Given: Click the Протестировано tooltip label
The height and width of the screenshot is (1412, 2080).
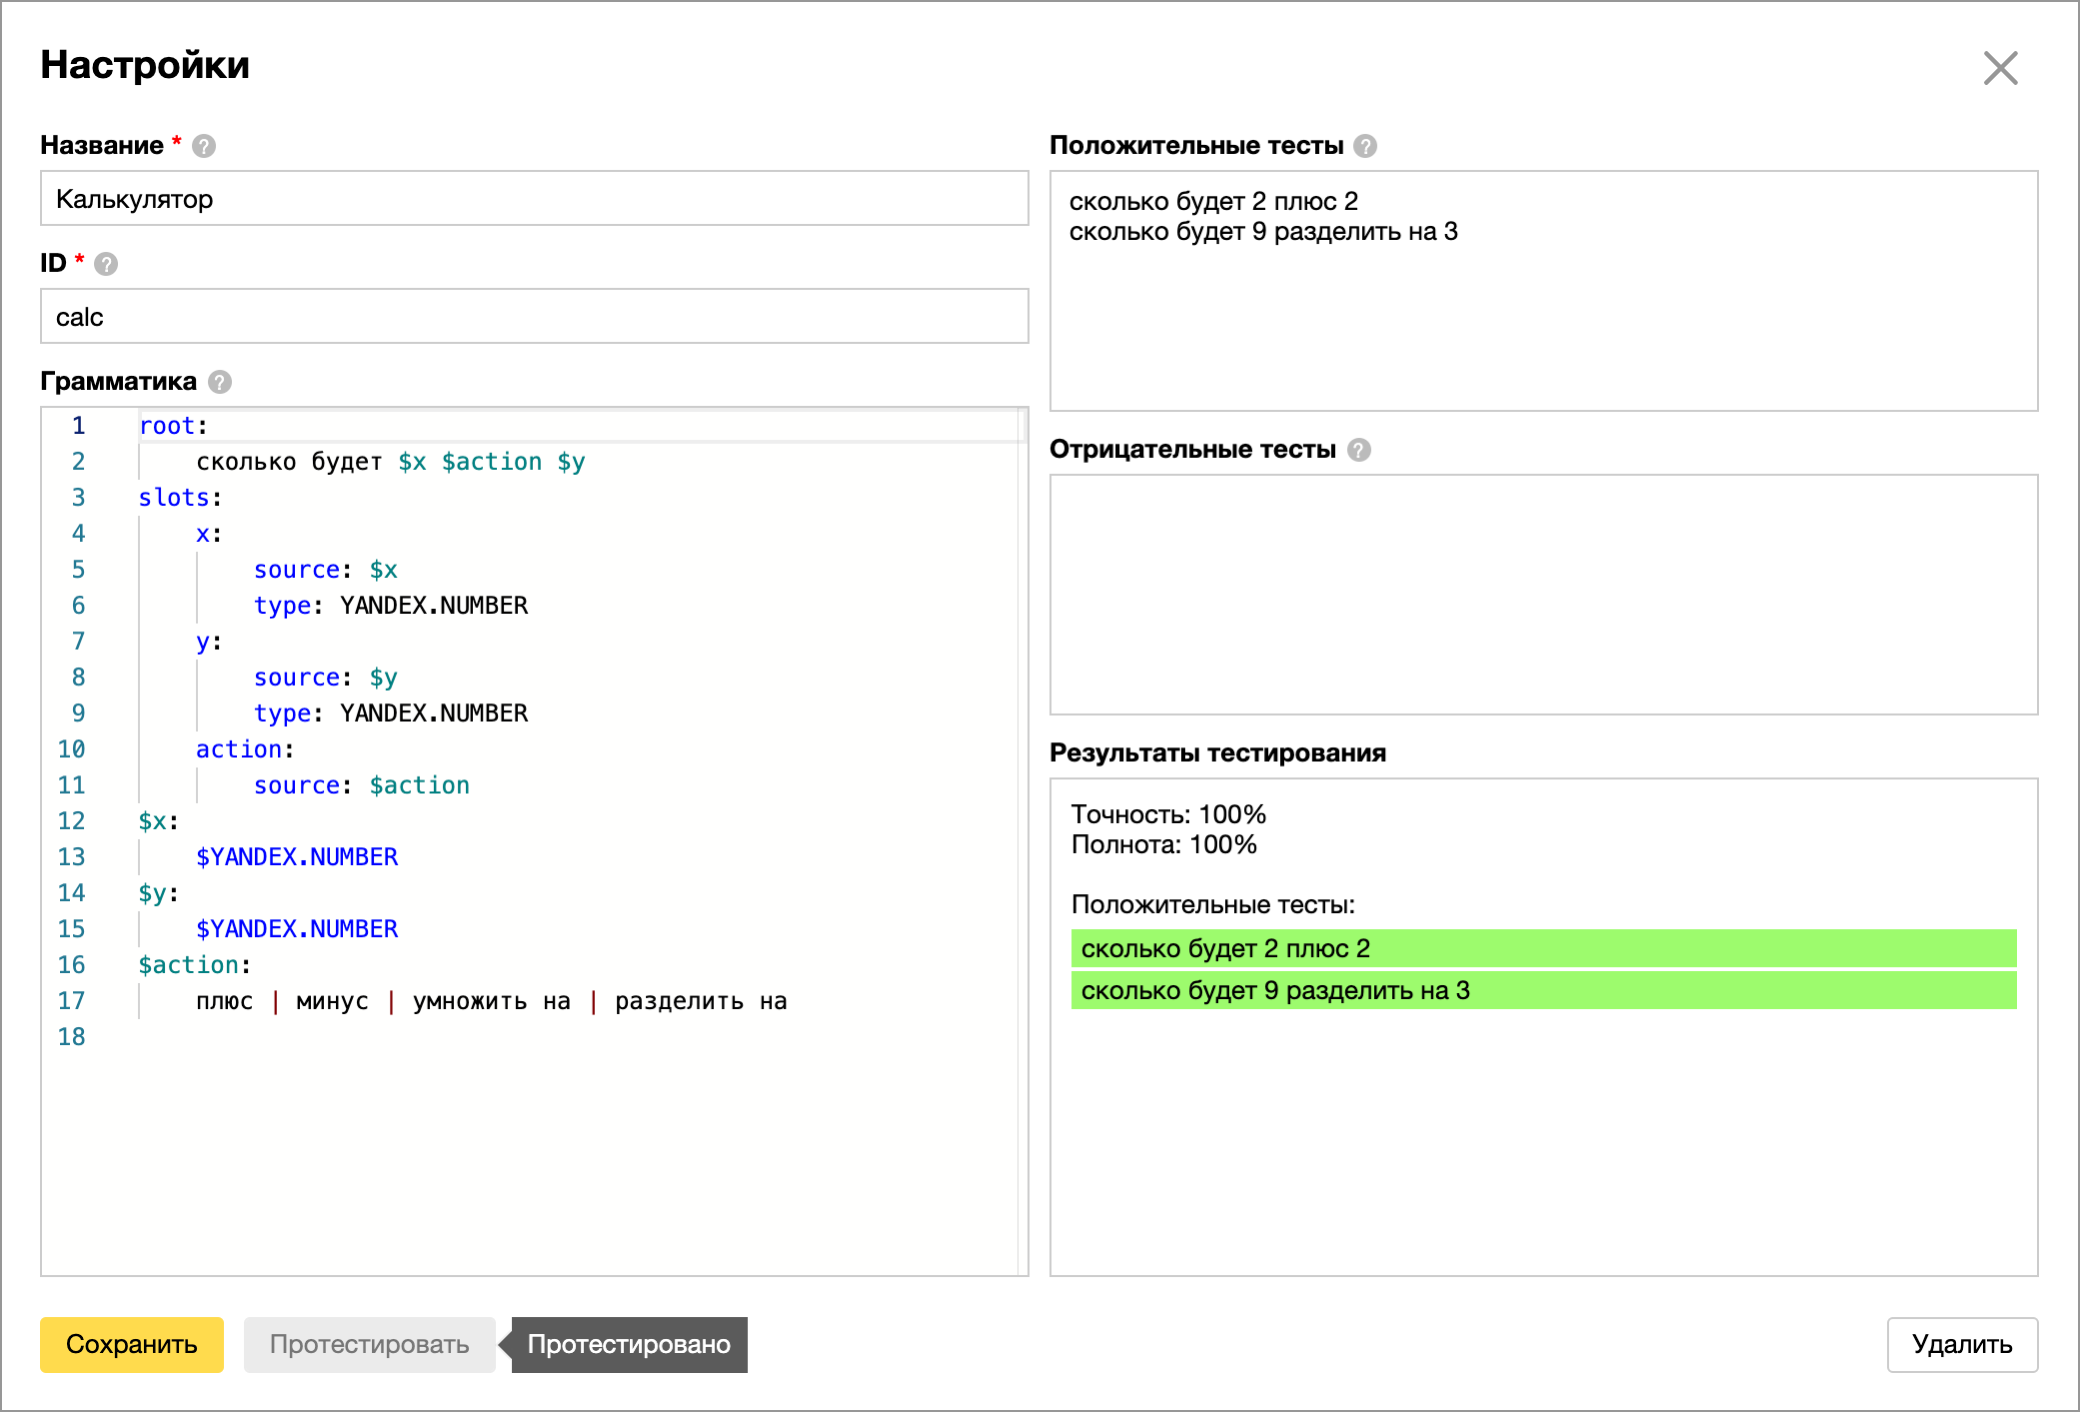Looking at the screenshot, I should [629, 1344].
